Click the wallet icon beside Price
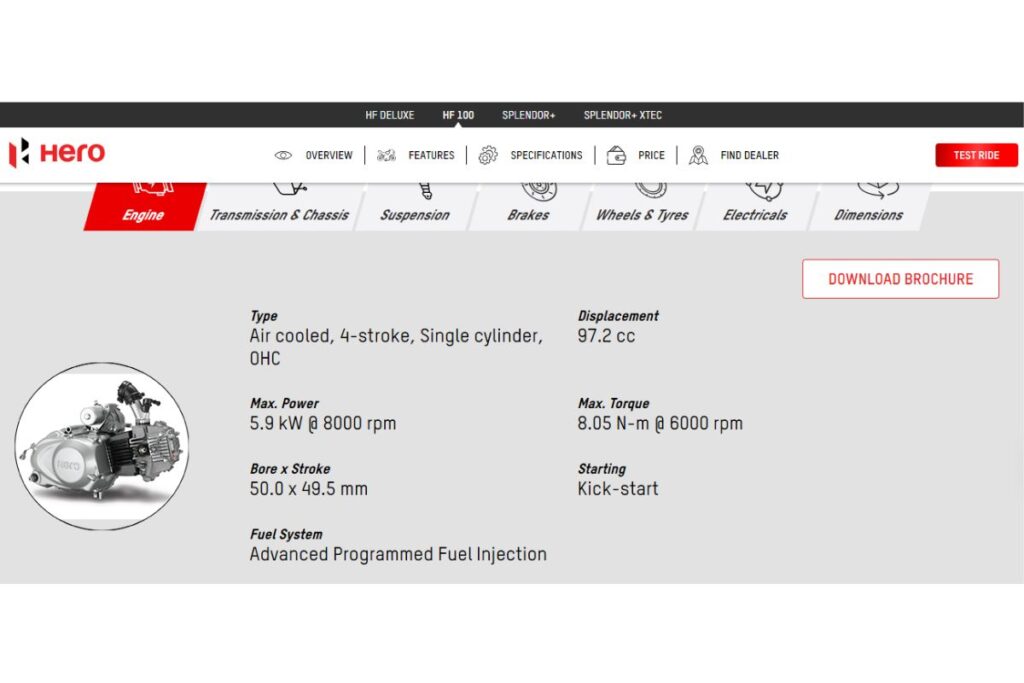1024x683 pixels. tap(616, 155)
